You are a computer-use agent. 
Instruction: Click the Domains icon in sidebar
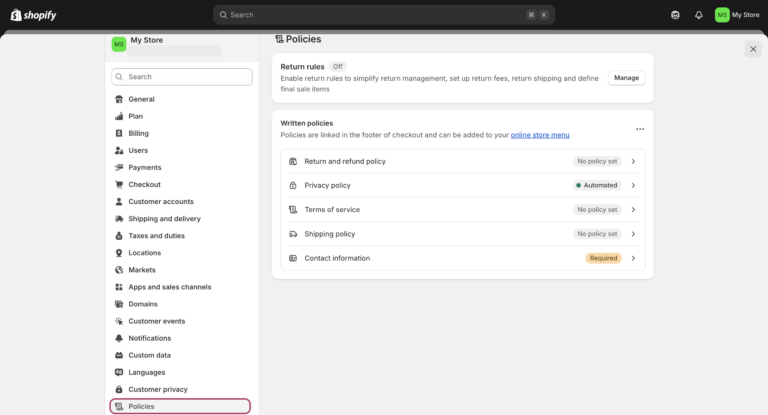119,304
